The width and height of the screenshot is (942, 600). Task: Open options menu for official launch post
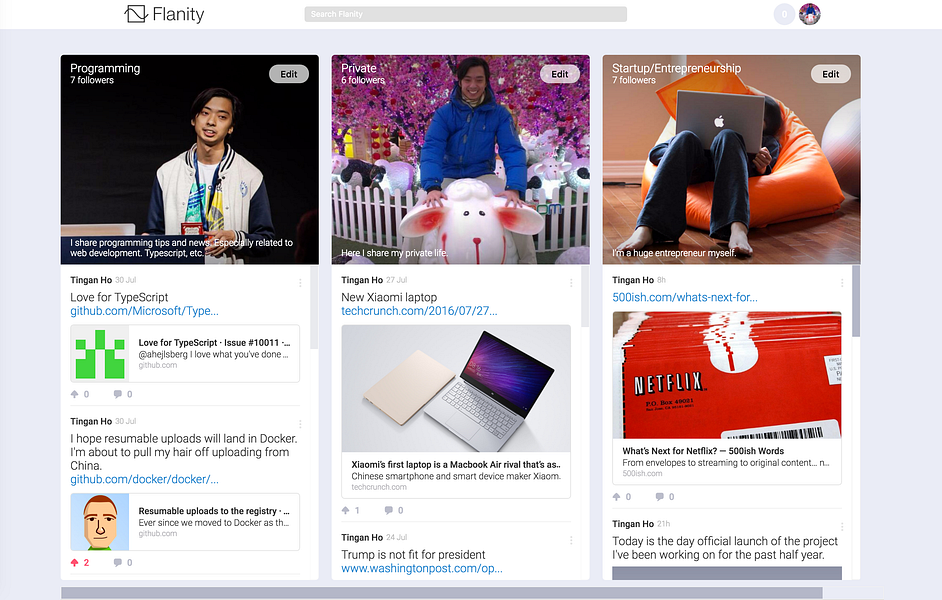842,526
